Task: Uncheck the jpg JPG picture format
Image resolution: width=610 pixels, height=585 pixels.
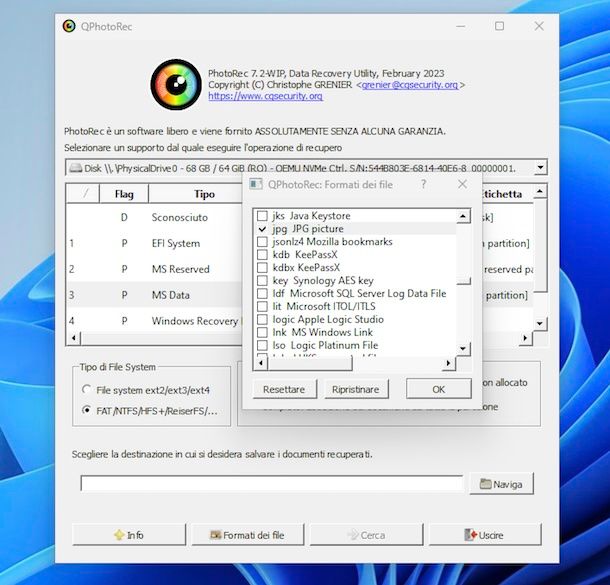Action: click(x=263, y=229)
